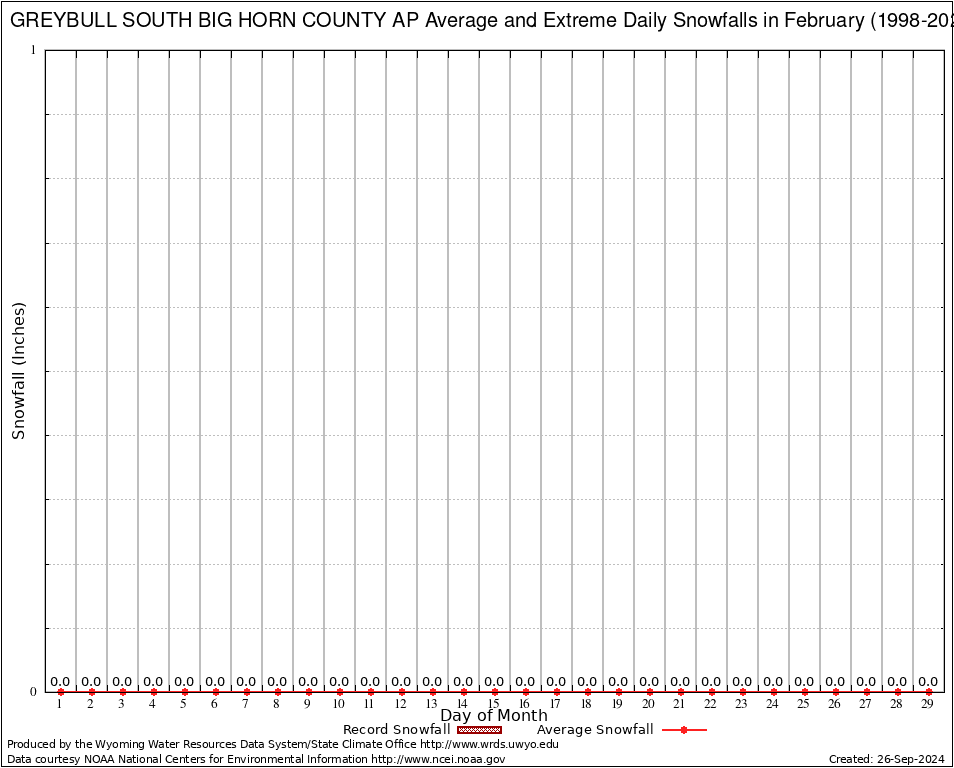Click the average snowfall marker for day 1
This screenshot has width=954, height=768.
pos(61,692)
